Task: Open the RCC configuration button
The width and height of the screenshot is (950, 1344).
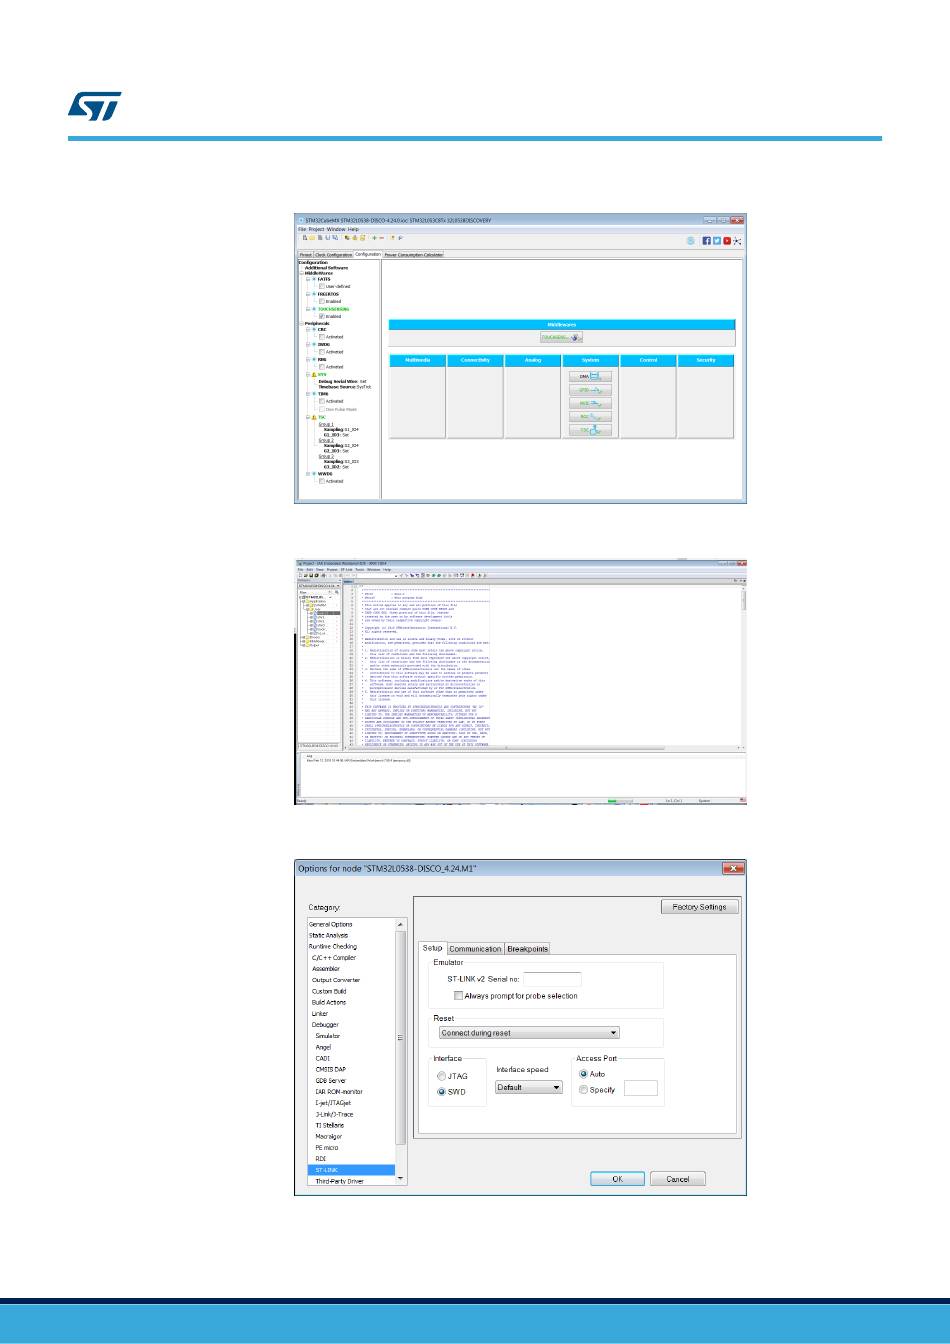Action: tap(590, 417)
